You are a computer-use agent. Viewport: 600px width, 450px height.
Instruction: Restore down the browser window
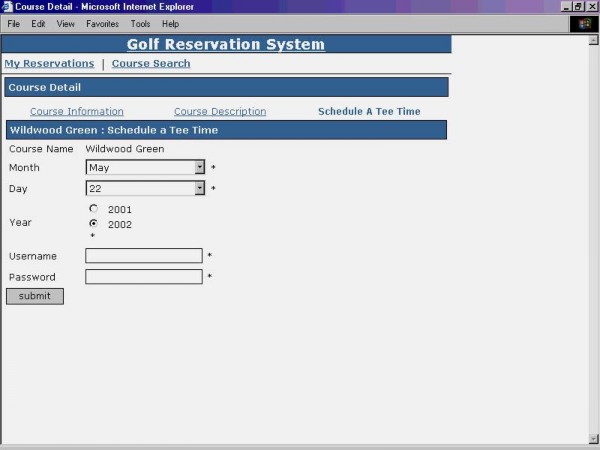(x=579, y=7)
